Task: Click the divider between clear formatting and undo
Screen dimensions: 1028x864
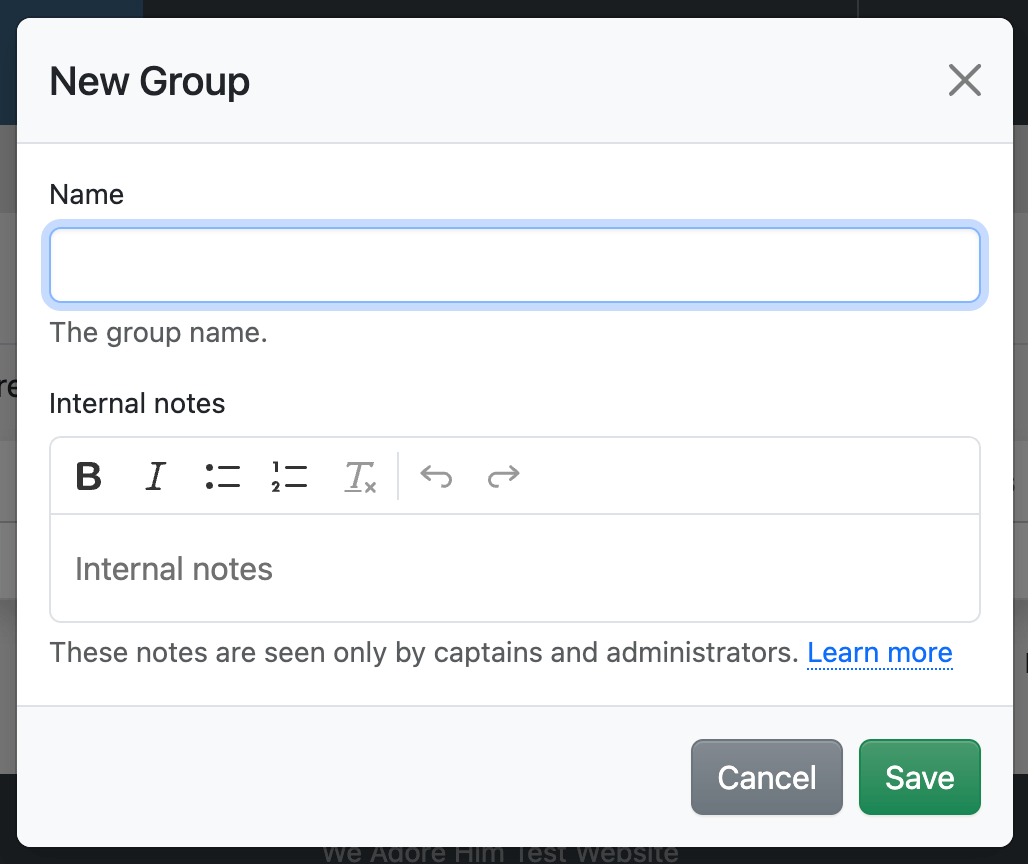Action: 398,476
